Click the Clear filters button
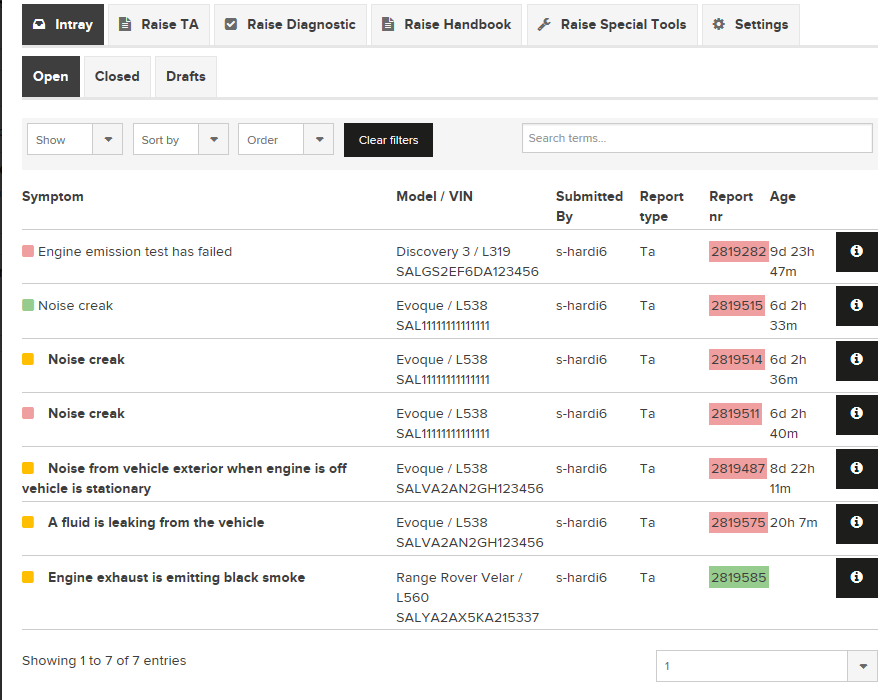896x700 pixels. [x=389, y=140]
